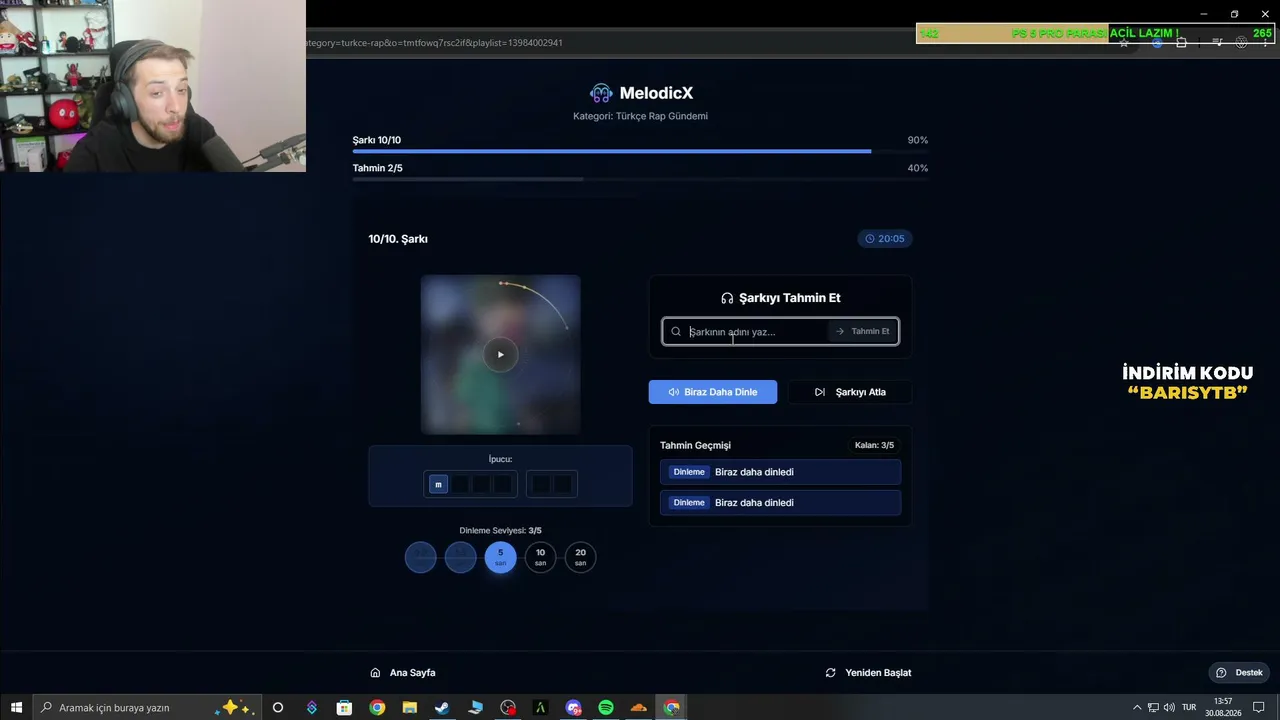
Task: Open the Windows notification center icon
Action: coord(1259,708)
